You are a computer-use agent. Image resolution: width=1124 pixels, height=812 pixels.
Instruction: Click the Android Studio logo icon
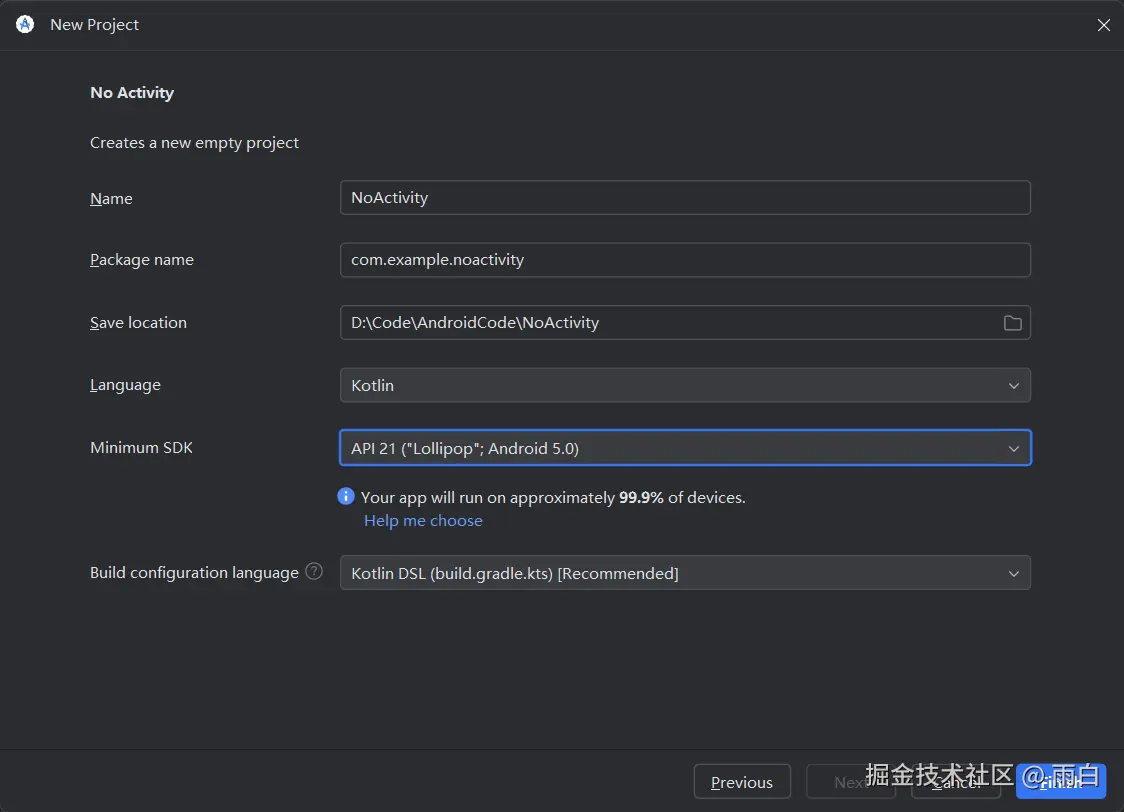25,24
